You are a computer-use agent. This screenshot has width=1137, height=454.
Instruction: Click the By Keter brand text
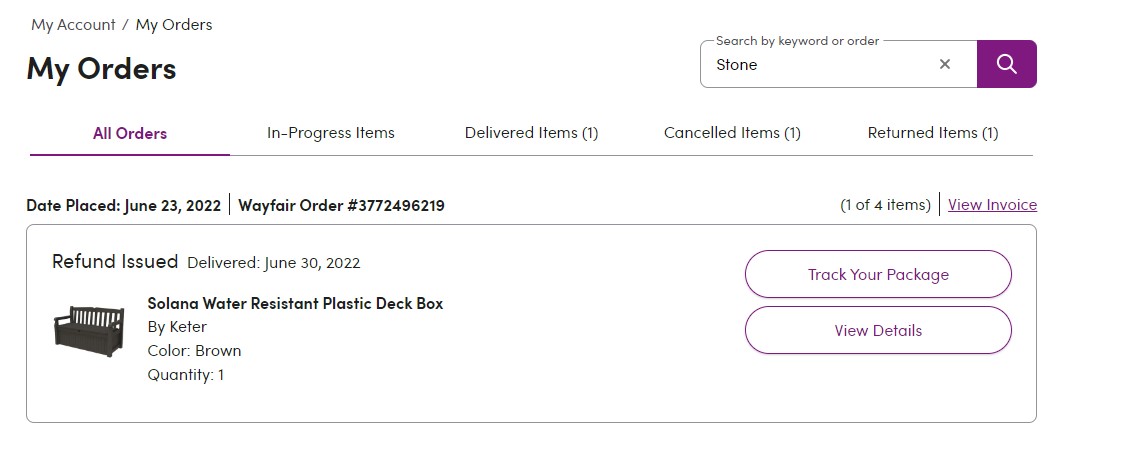[177, 327]
